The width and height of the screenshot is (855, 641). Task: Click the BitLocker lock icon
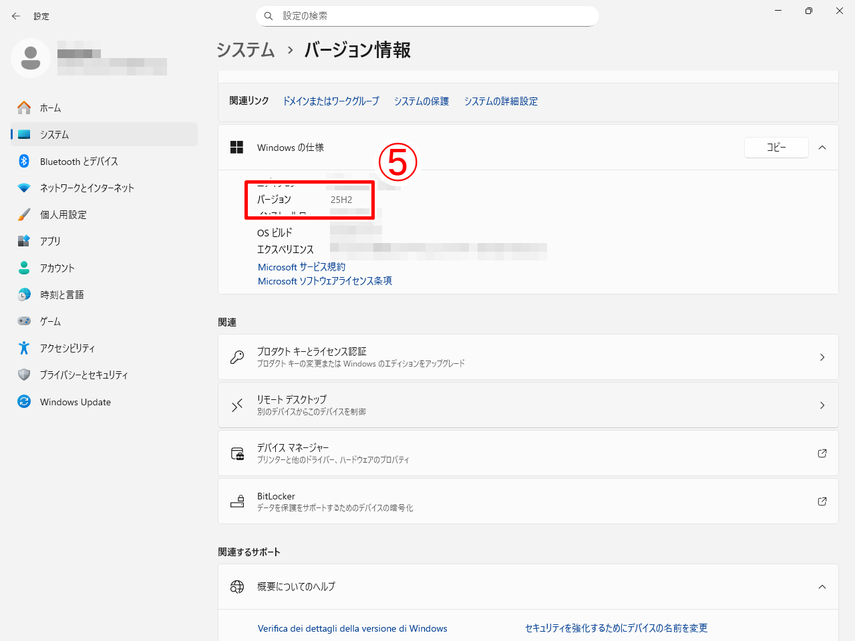237,501
